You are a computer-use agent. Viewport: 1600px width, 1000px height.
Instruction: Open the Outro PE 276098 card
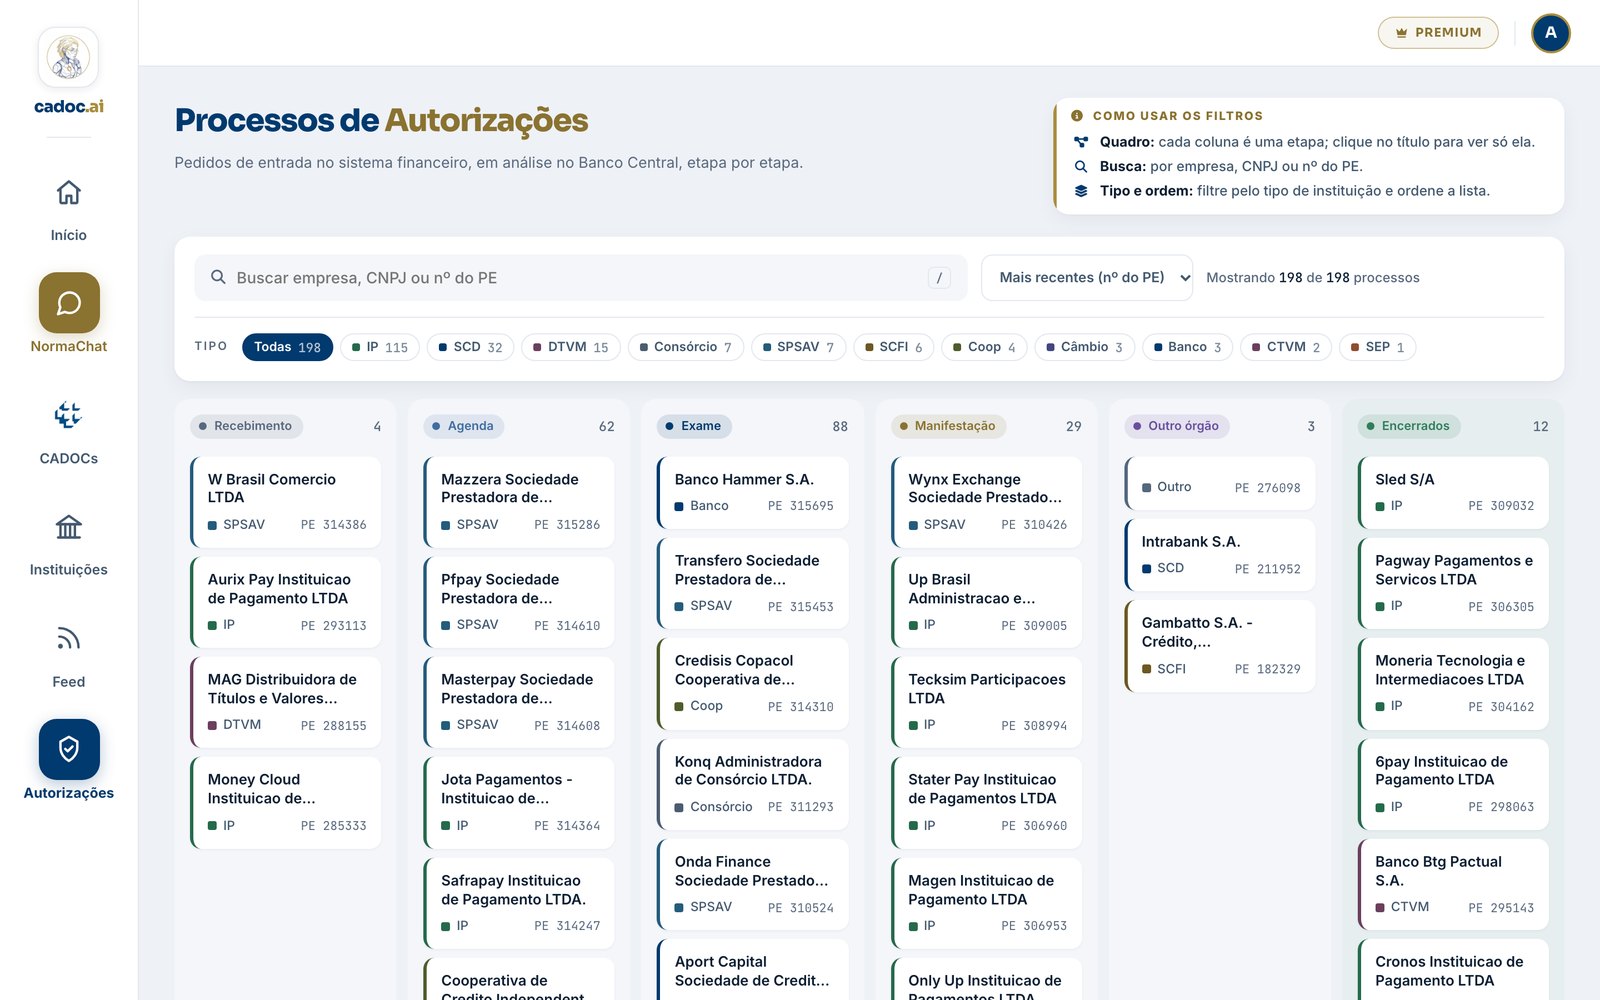1220,483
